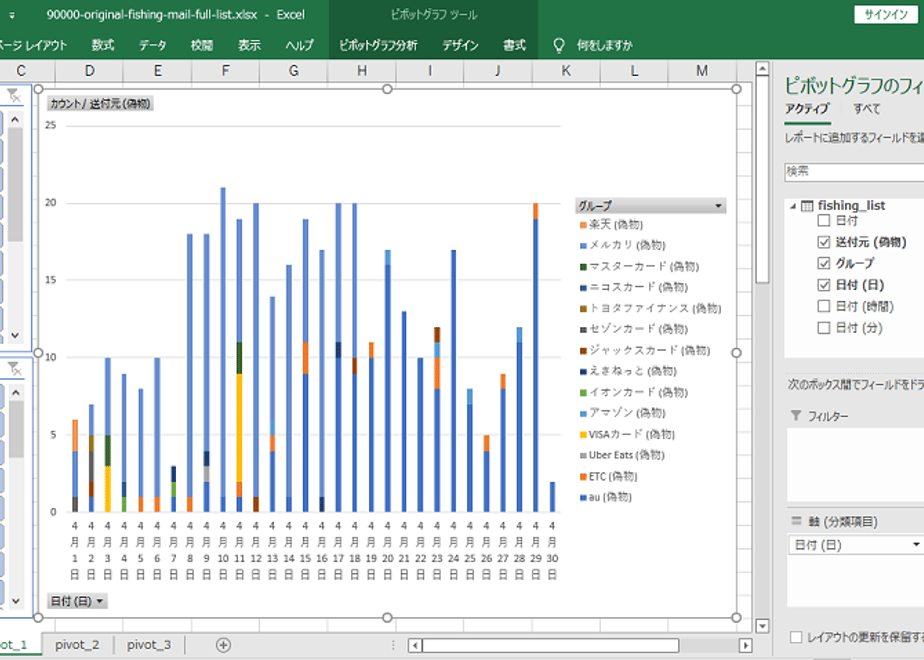Click the ETC (偽物) legend entry
Viewport: 924px width, 660px height.
click(609, 476)
